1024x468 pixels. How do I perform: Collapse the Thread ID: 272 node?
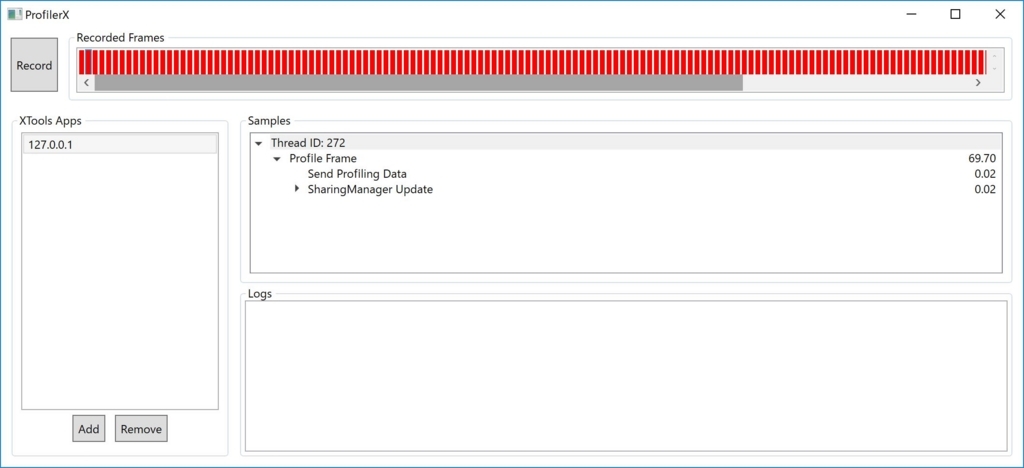tap(259, 143)
